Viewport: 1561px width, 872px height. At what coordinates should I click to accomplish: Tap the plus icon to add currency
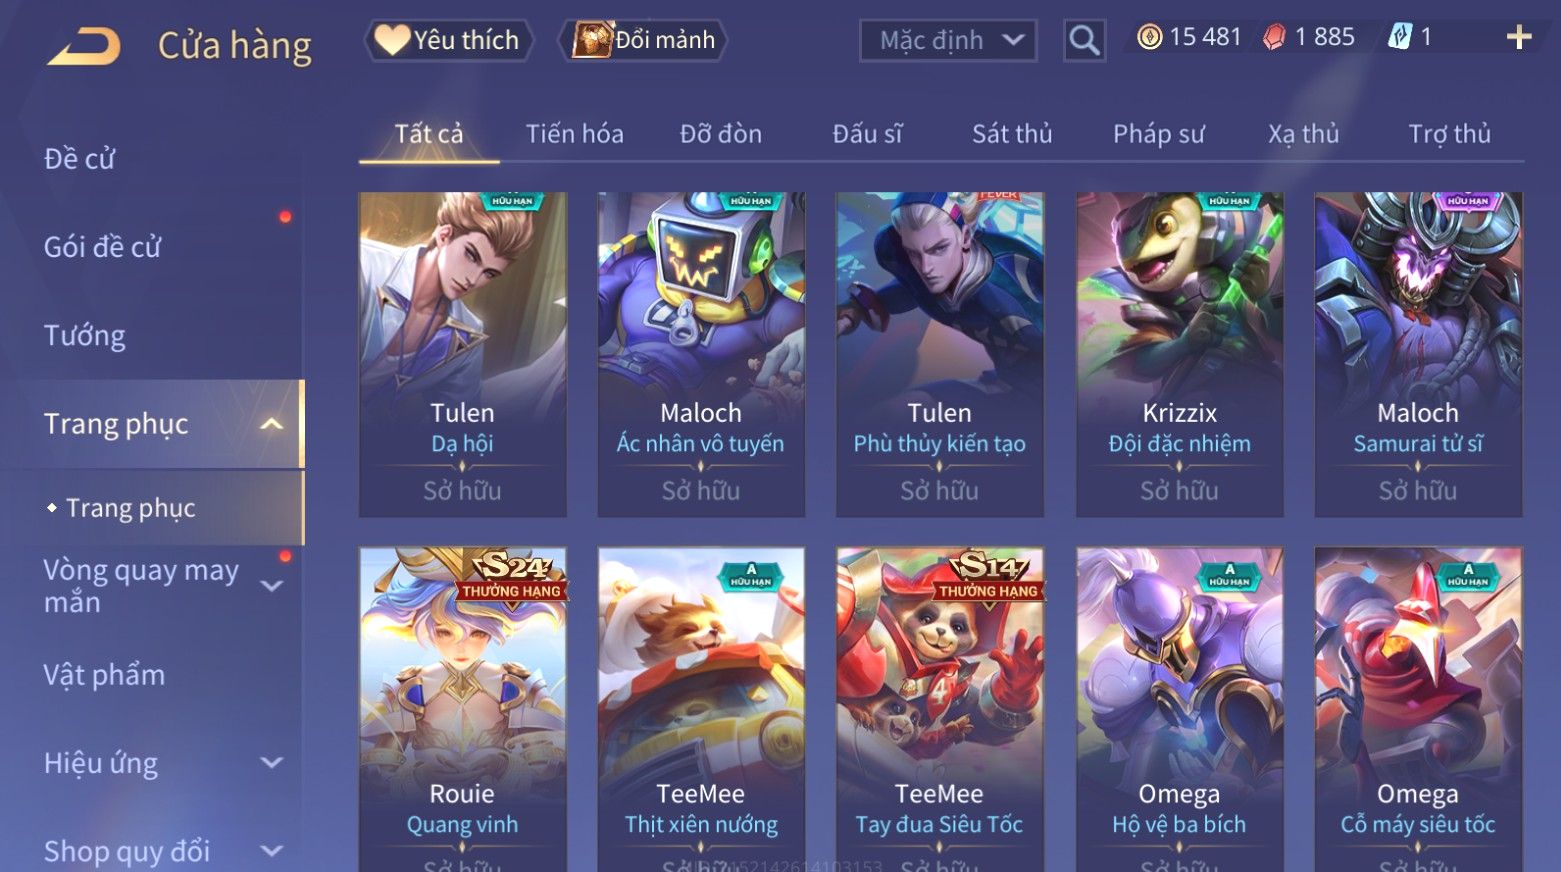click(1519, 38)
